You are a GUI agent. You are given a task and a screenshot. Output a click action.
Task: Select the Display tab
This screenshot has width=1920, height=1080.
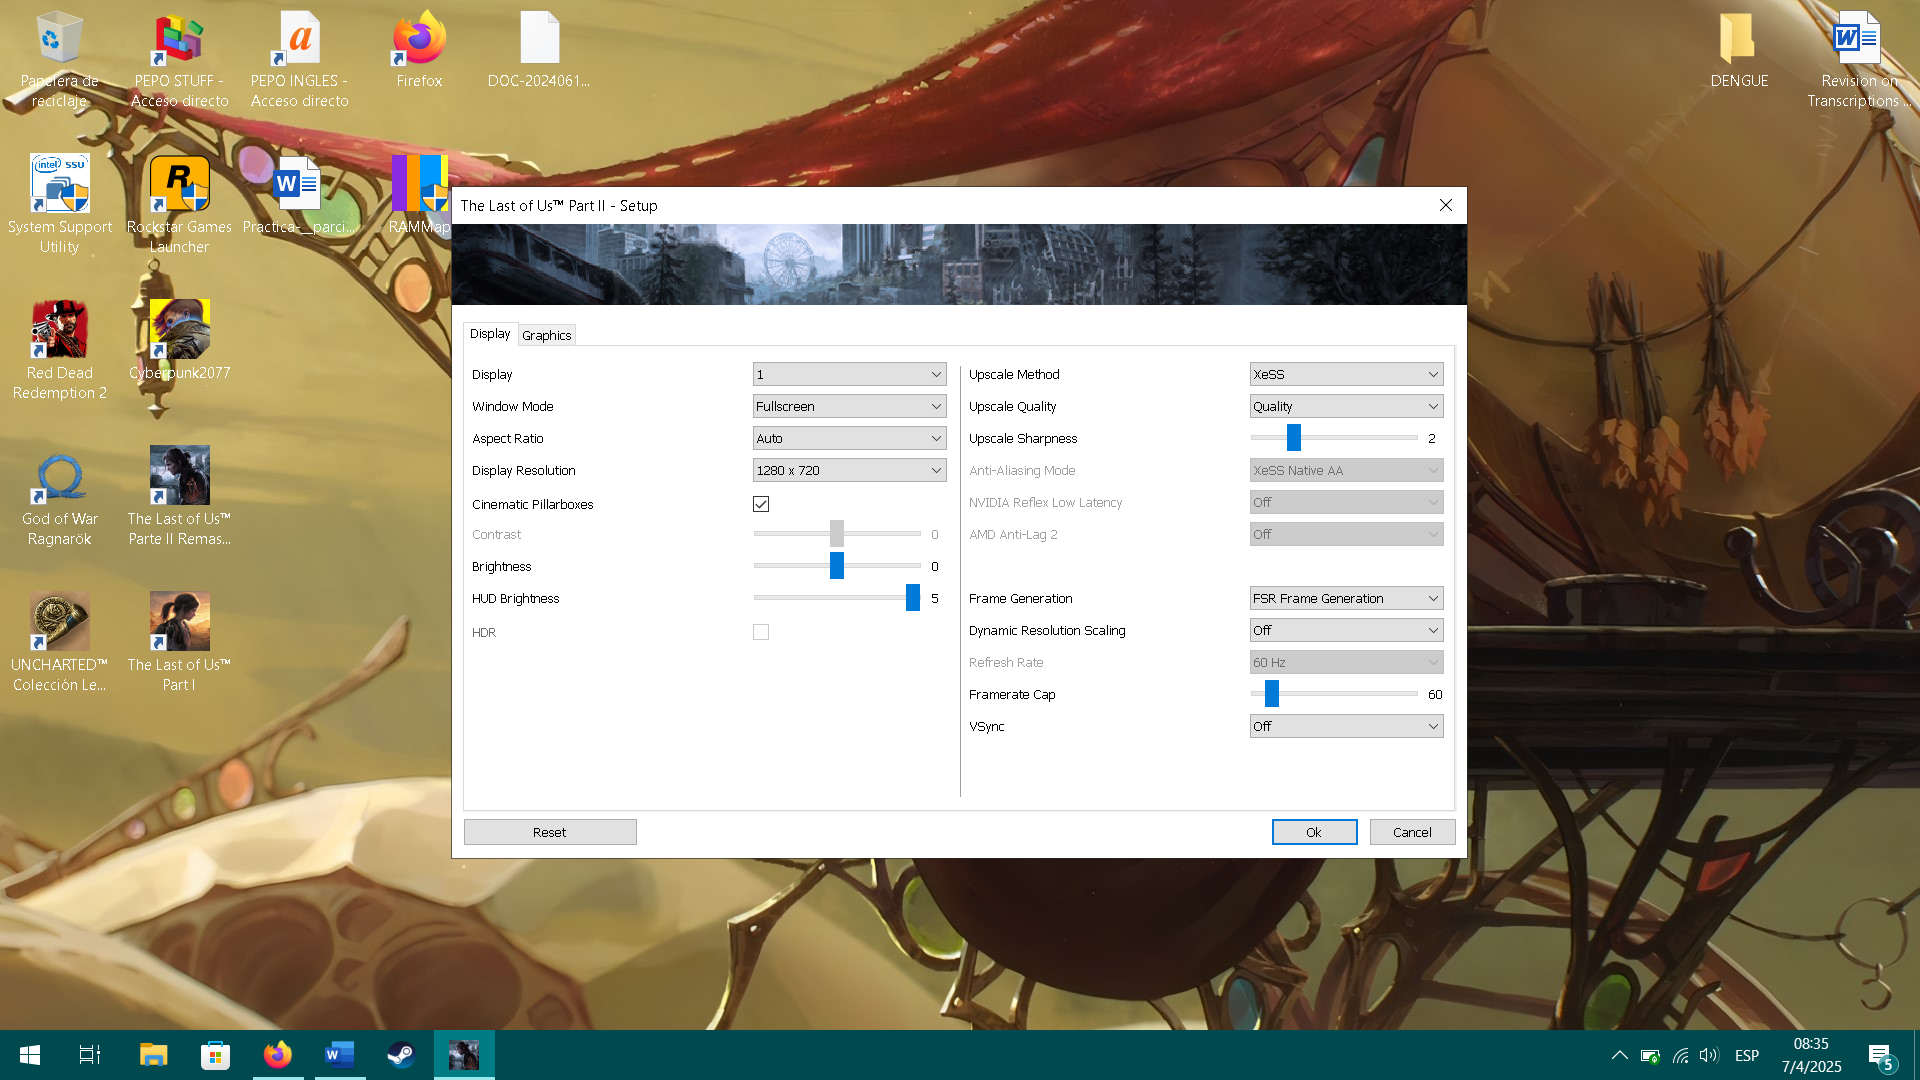(x=490, y=334)
